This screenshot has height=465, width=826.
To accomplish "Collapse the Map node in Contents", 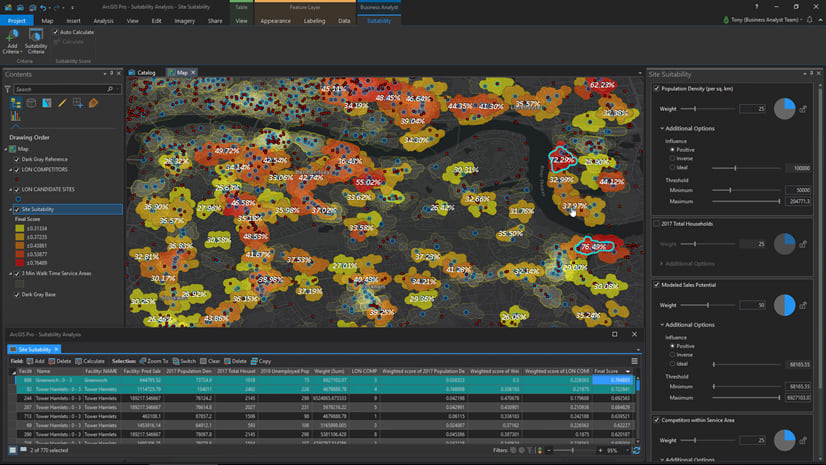I will pyautogui.click(x=8, y=149).
